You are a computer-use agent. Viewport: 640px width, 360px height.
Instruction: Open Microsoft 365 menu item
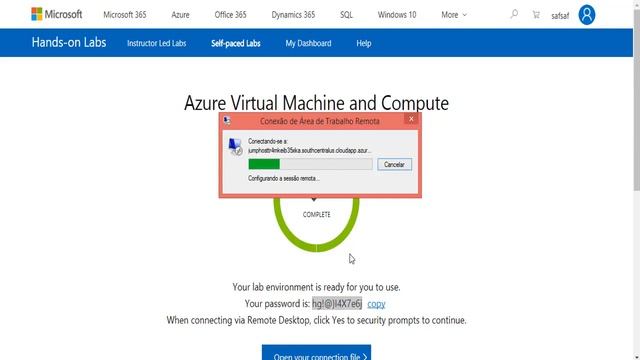(x=124, y=15)
